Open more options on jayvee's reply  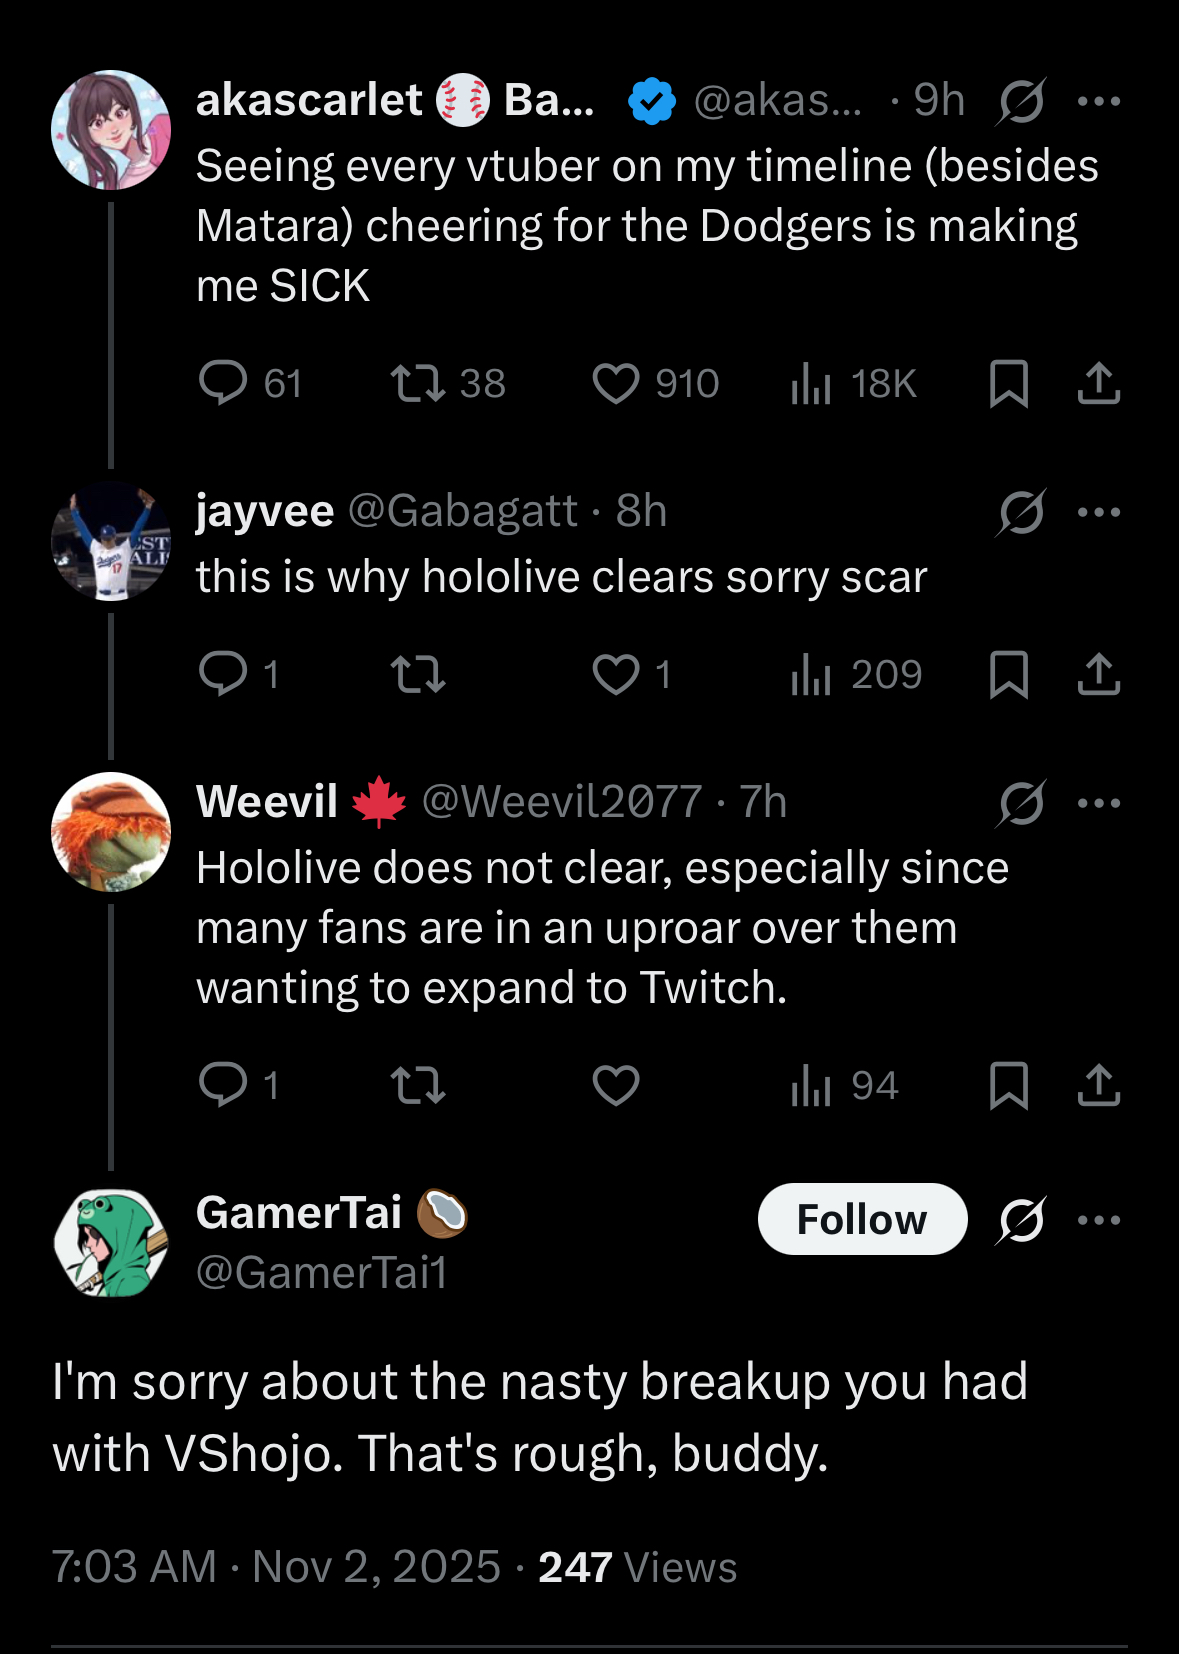click(x=1098, y=512)
